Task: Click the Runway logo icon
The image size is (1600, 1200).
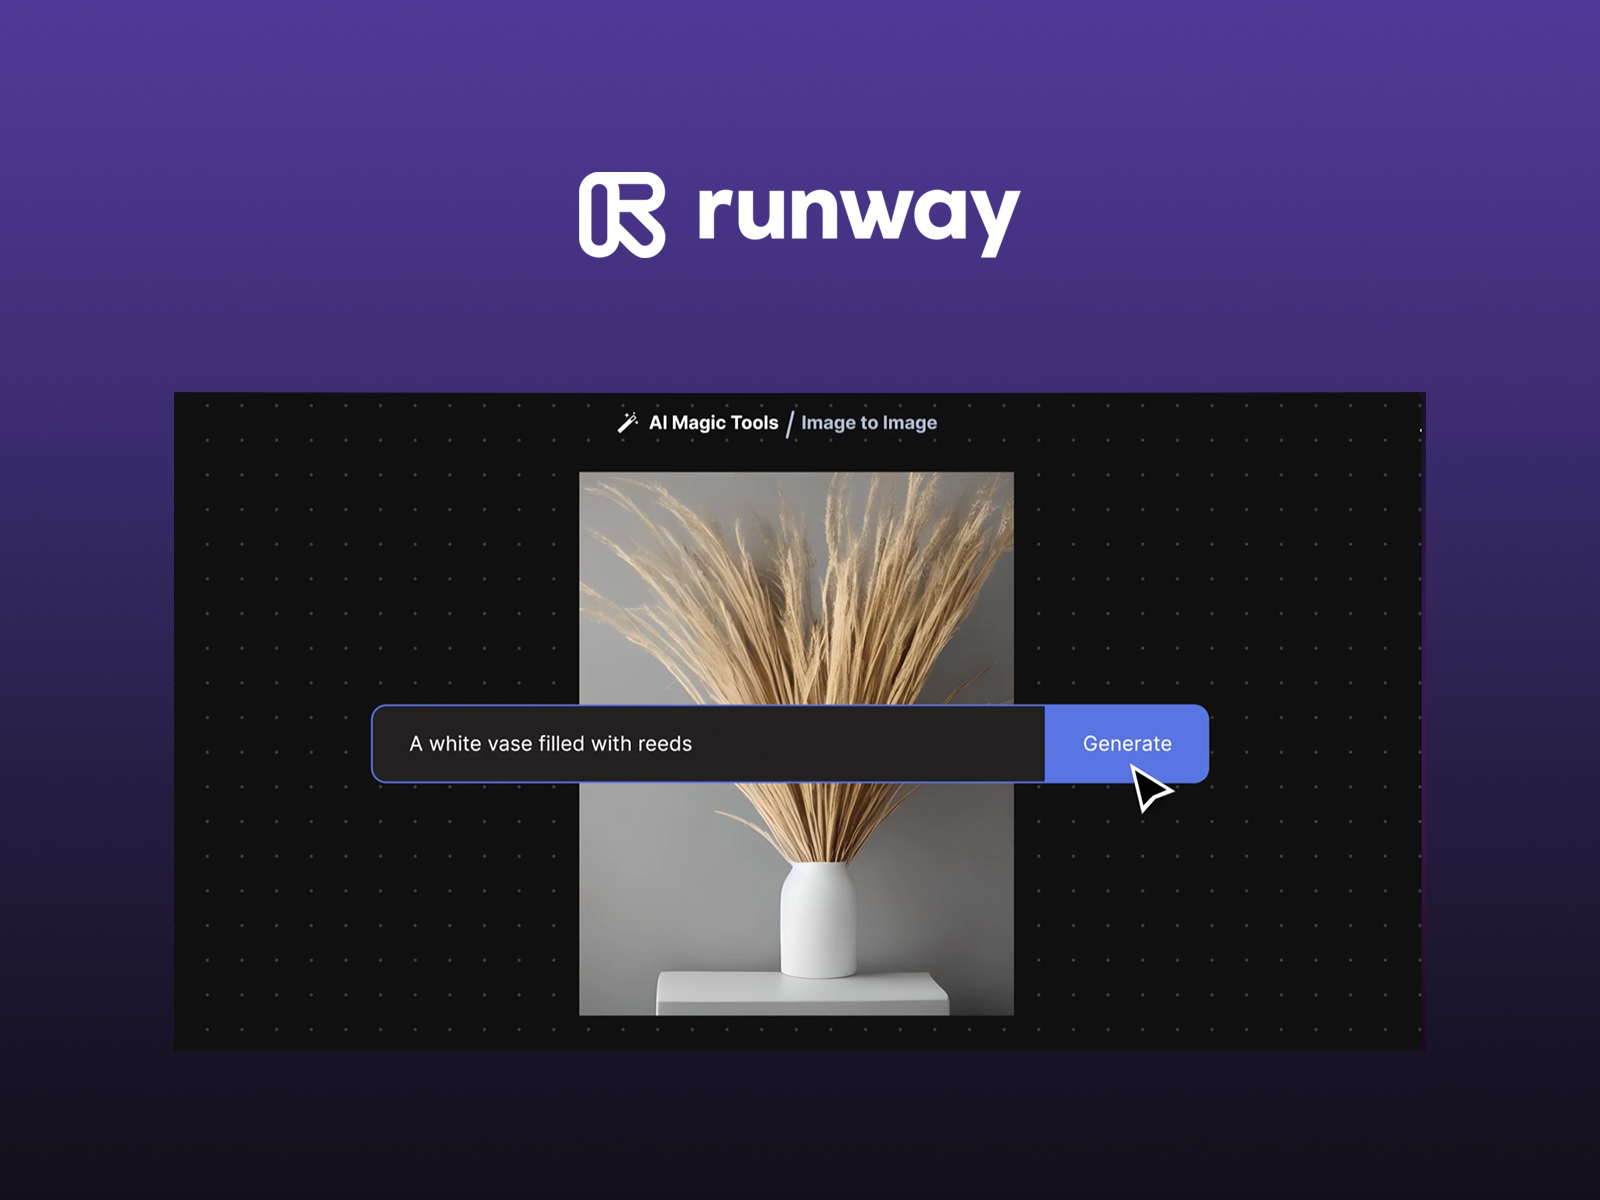Action: pos(622,214)
